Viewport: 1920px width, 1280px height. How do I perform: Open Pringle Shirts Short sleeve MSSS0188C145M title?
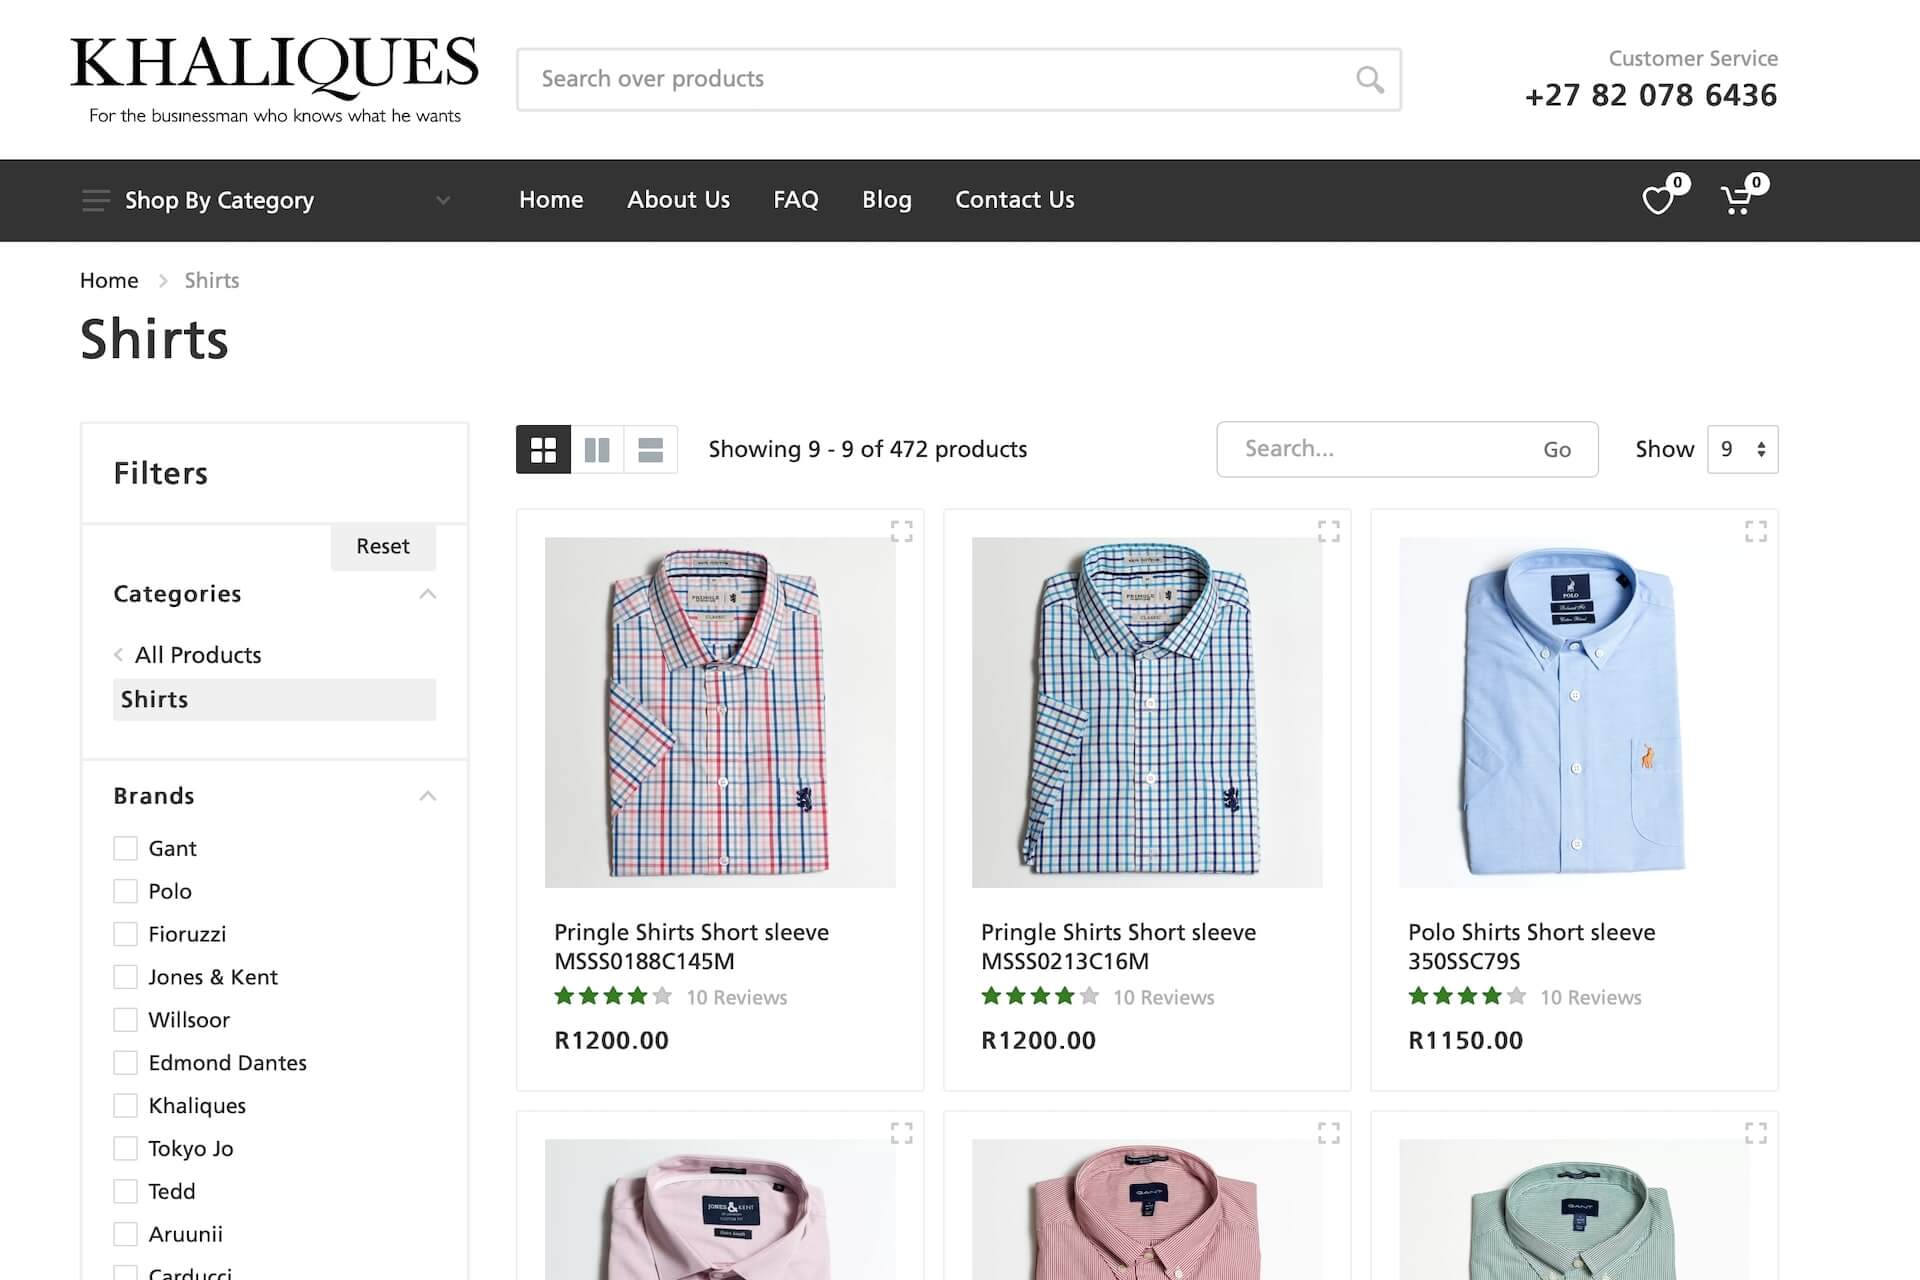point(691,946)
